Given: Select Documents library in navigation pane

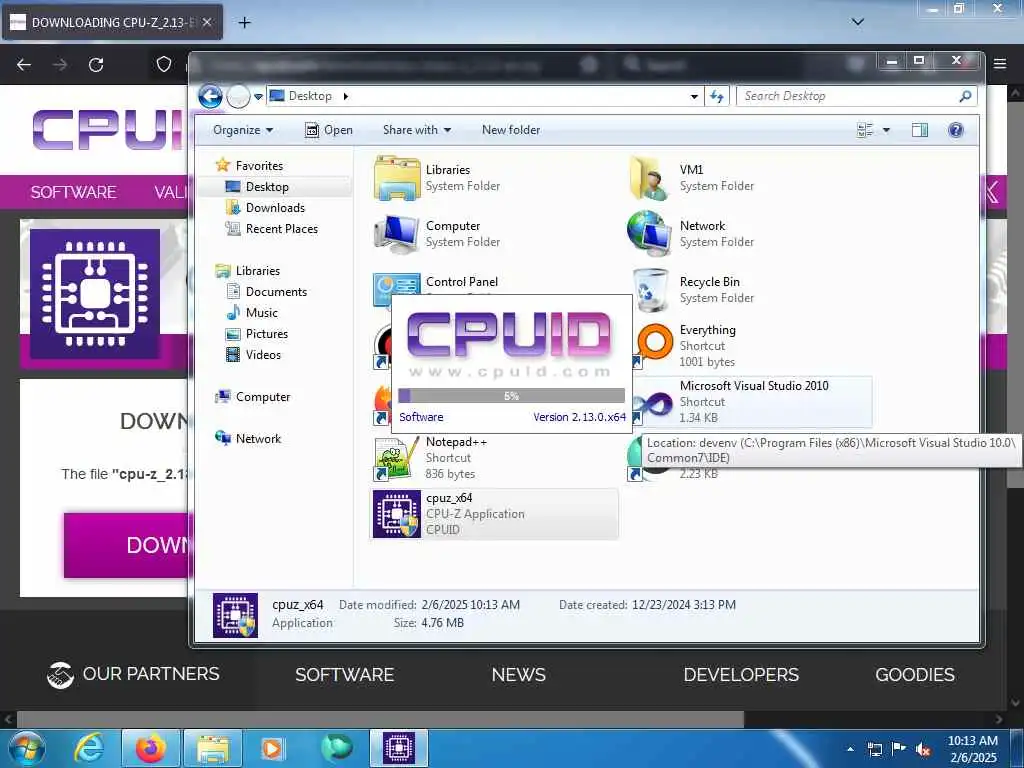Looking at the screenshot, I should coord(276,292).
